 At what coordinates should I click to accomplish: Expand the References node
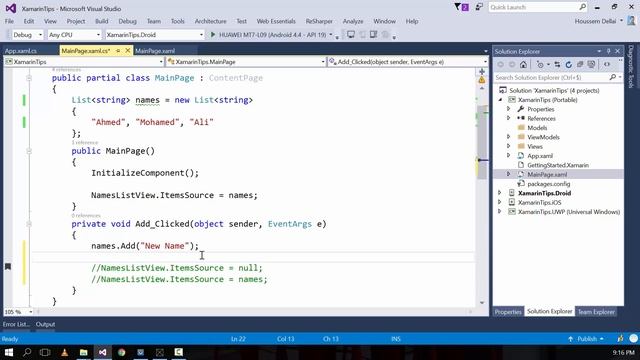tap(509, 118)
